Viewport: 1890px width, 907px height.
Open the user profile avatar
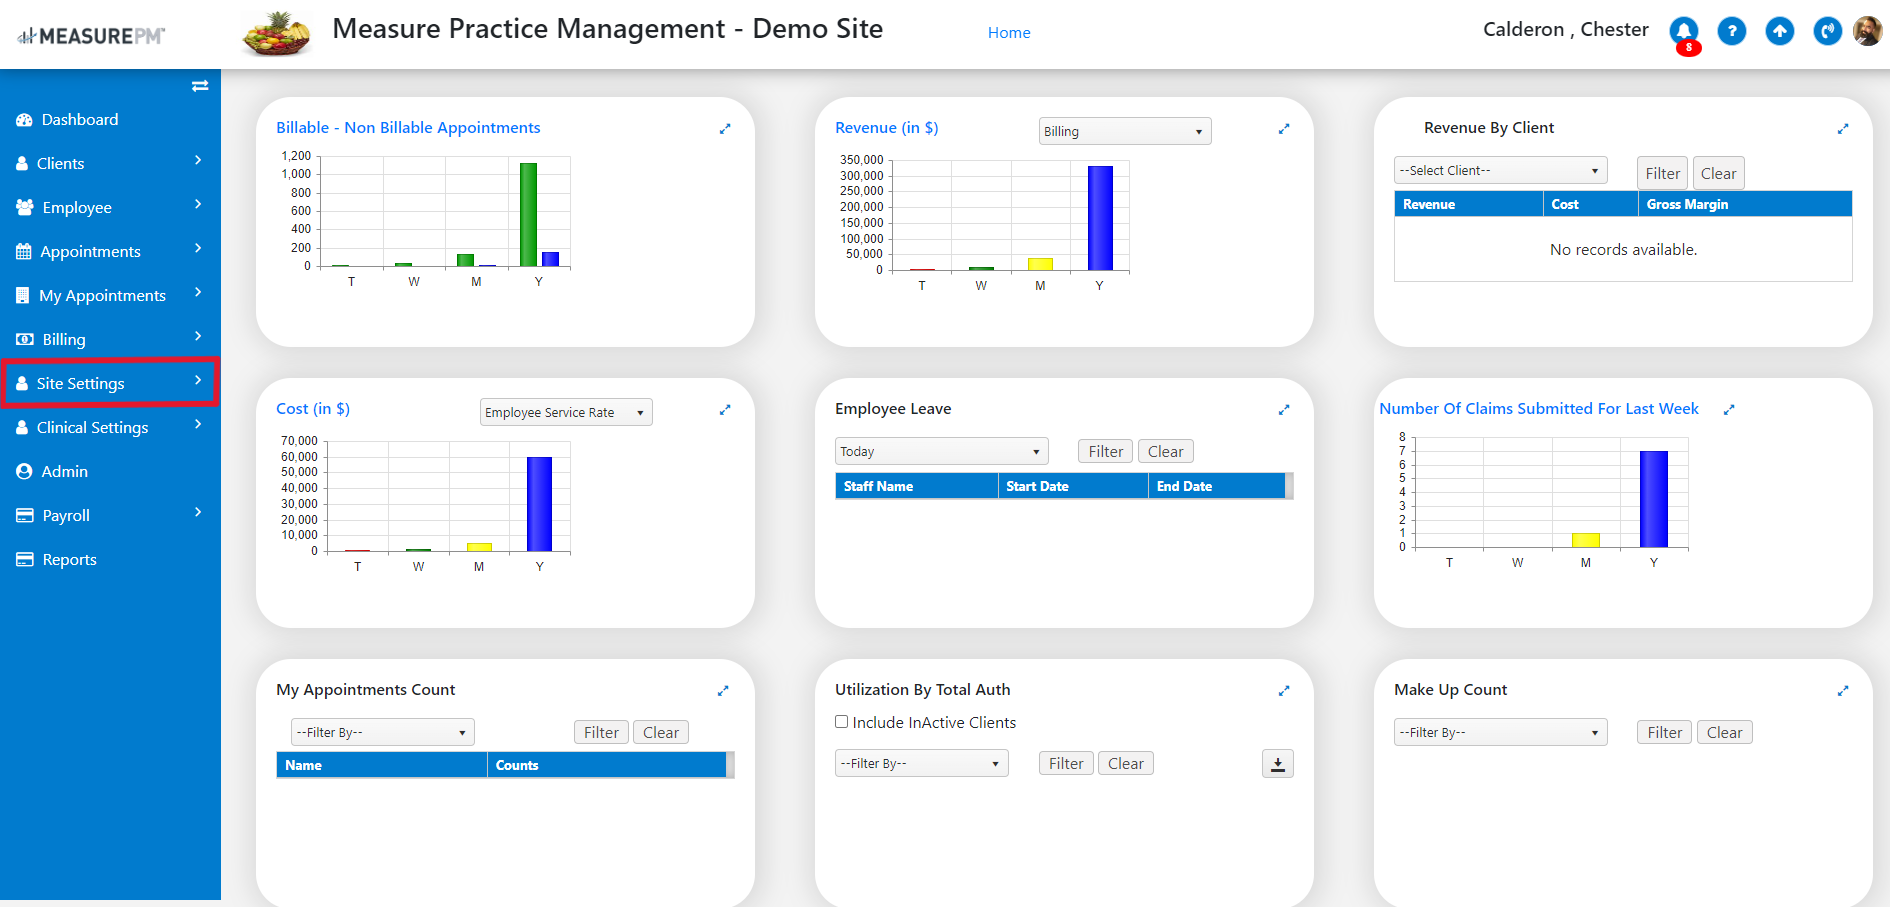pos(1867,31)
